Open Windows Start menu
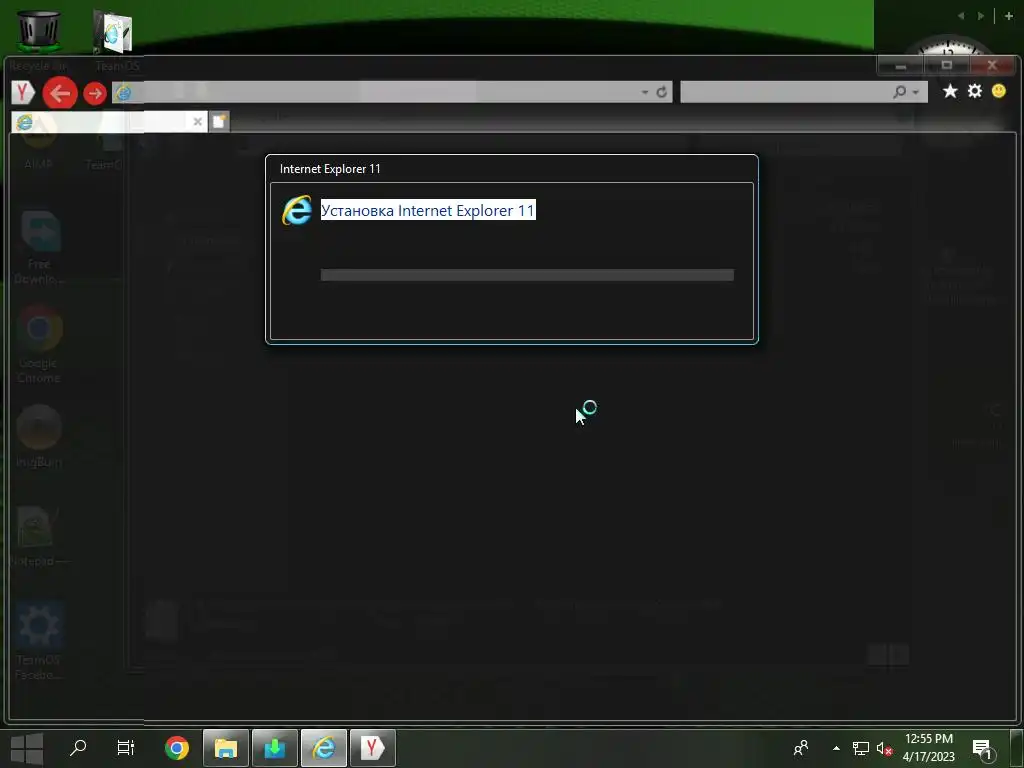The height and width of the screenshot is (768, 1024). (27, 748)
